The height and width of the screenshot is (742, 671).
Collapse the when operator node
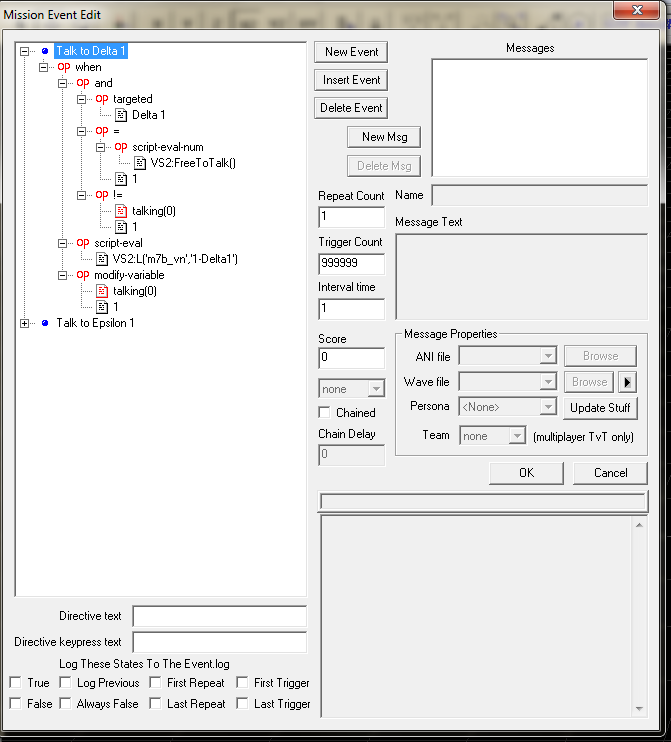44,67
